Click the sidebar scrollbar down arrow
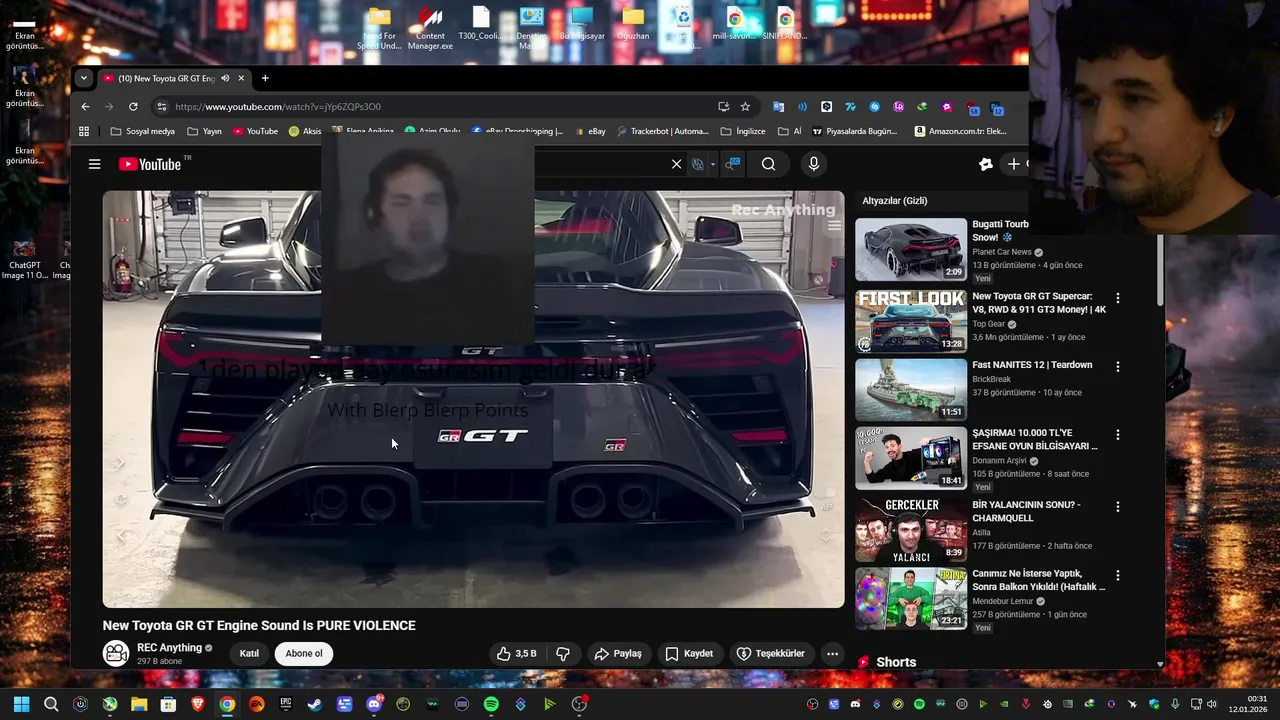This screenshot has height=720, width=1280. tap(1160, 663)
